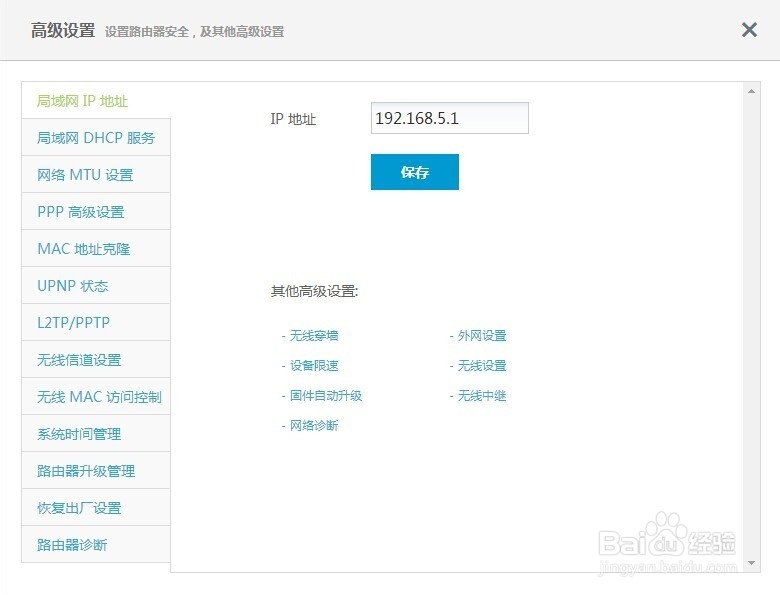The height and width of the screenshot is (595, 780).
Task: Open 路由器诊断 tab
Action: pyautogui.click(x=96, y=544)
